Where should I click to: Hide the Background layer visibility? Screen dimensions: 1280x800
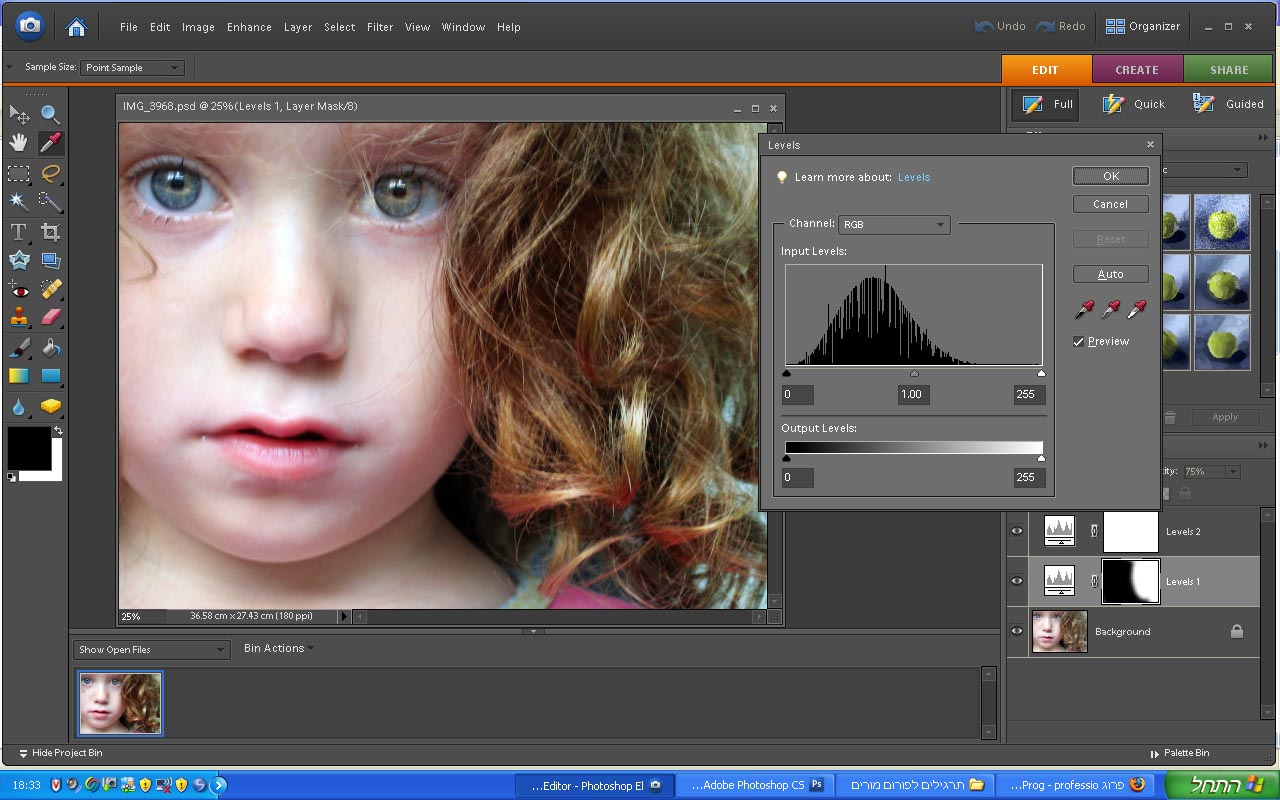pyautogui.click(x=1017, y=631)
